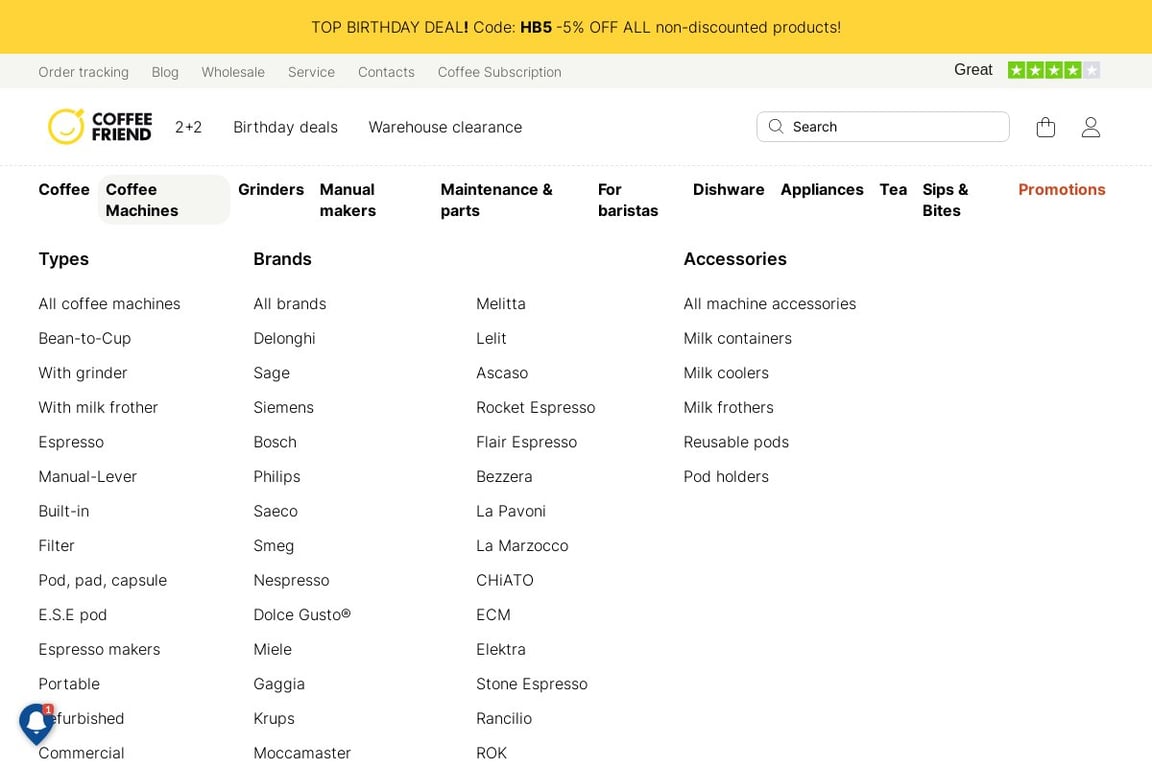1152x768 pixels.
Task: Choose the La Marzocco brand
Action: click(522, 545)
